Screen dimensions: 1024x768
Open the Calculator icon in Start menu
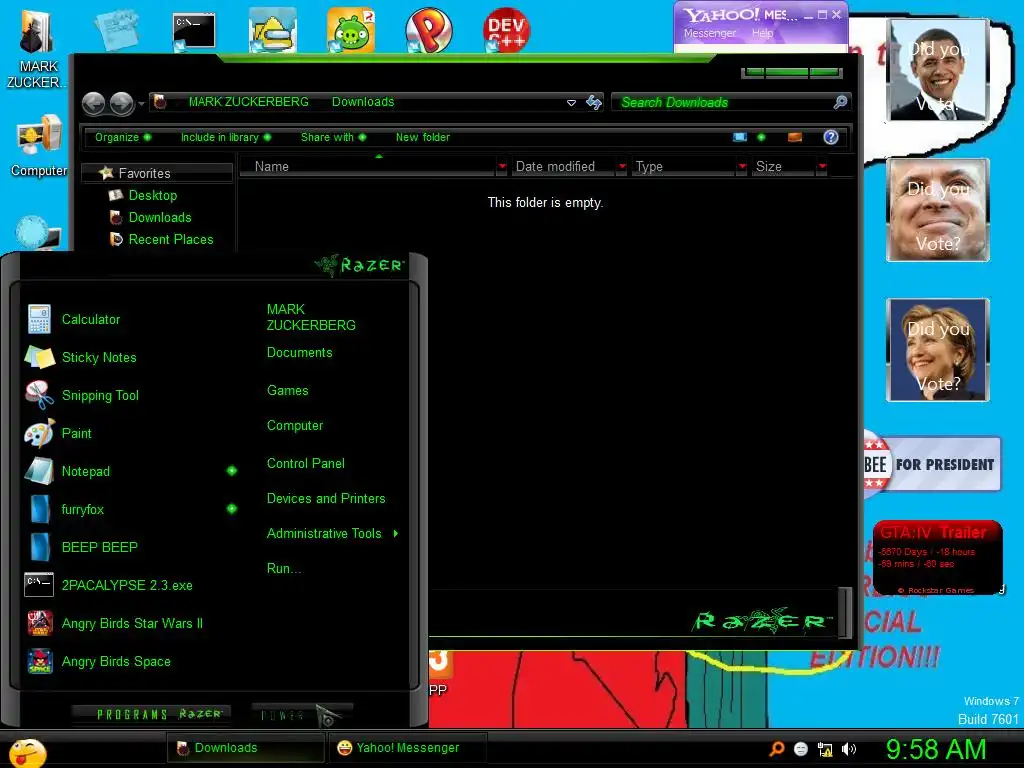click(39, 319)
